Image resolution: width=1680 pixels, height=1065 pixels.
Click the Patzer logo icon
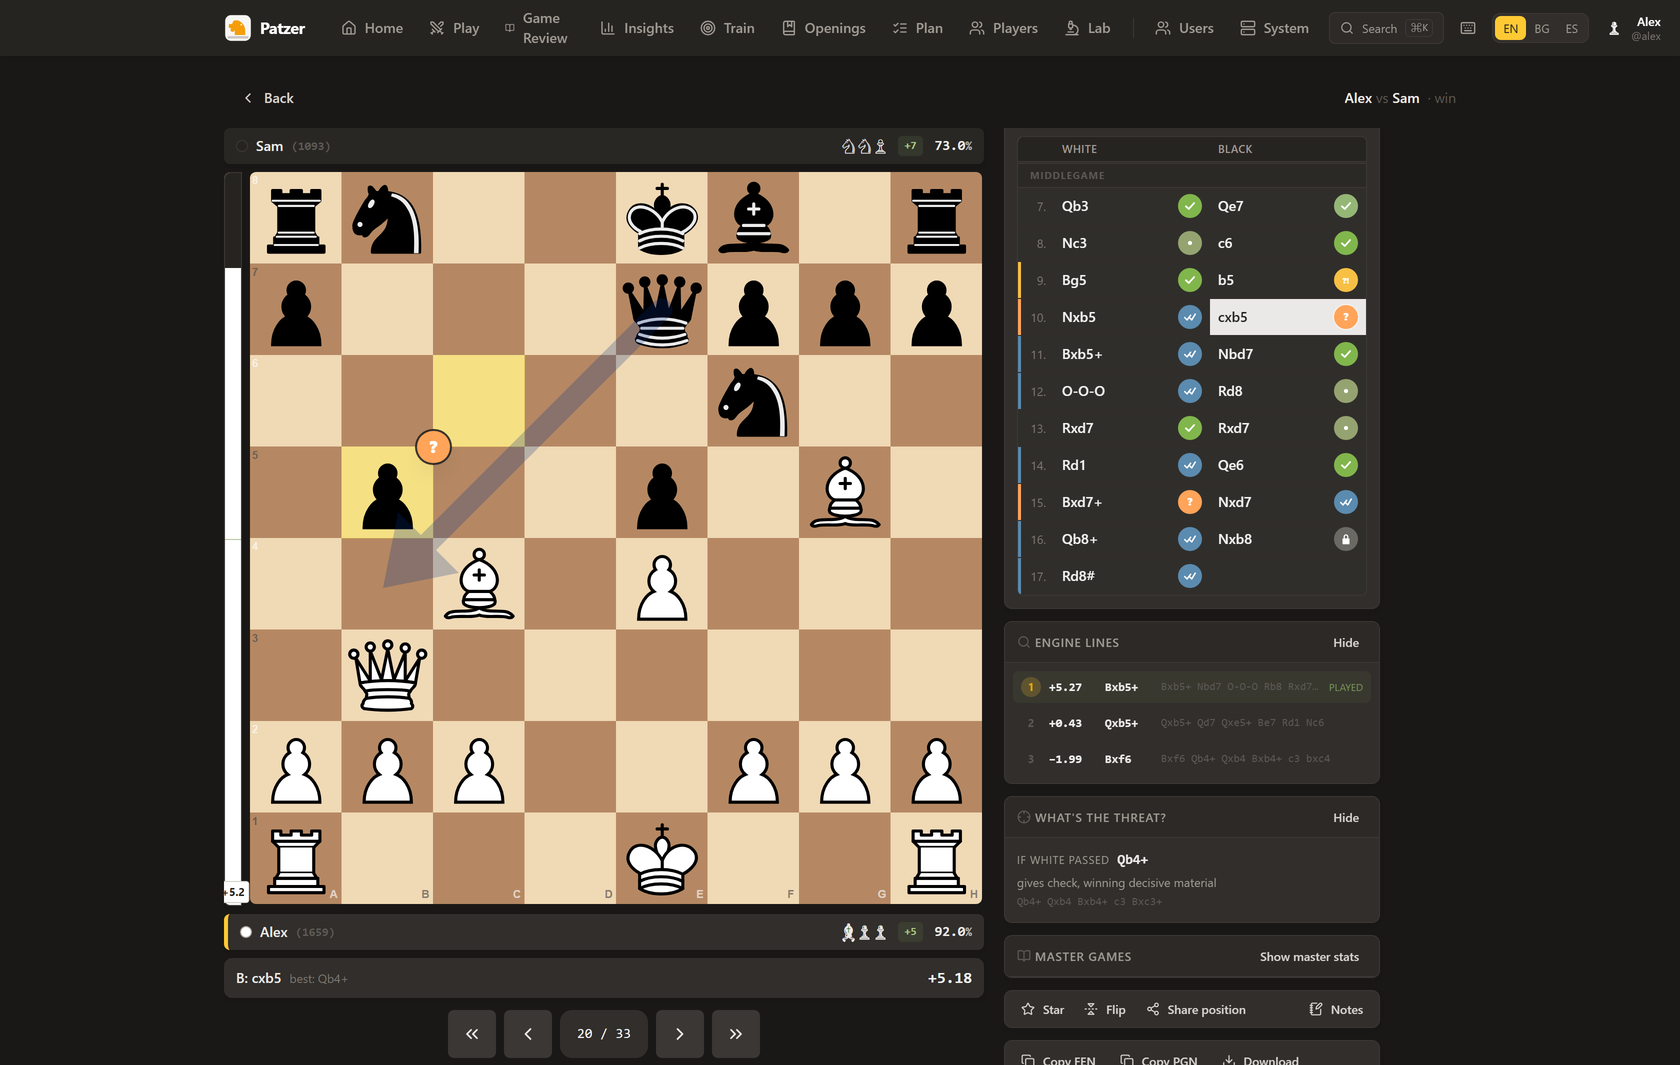coord(237,28)
